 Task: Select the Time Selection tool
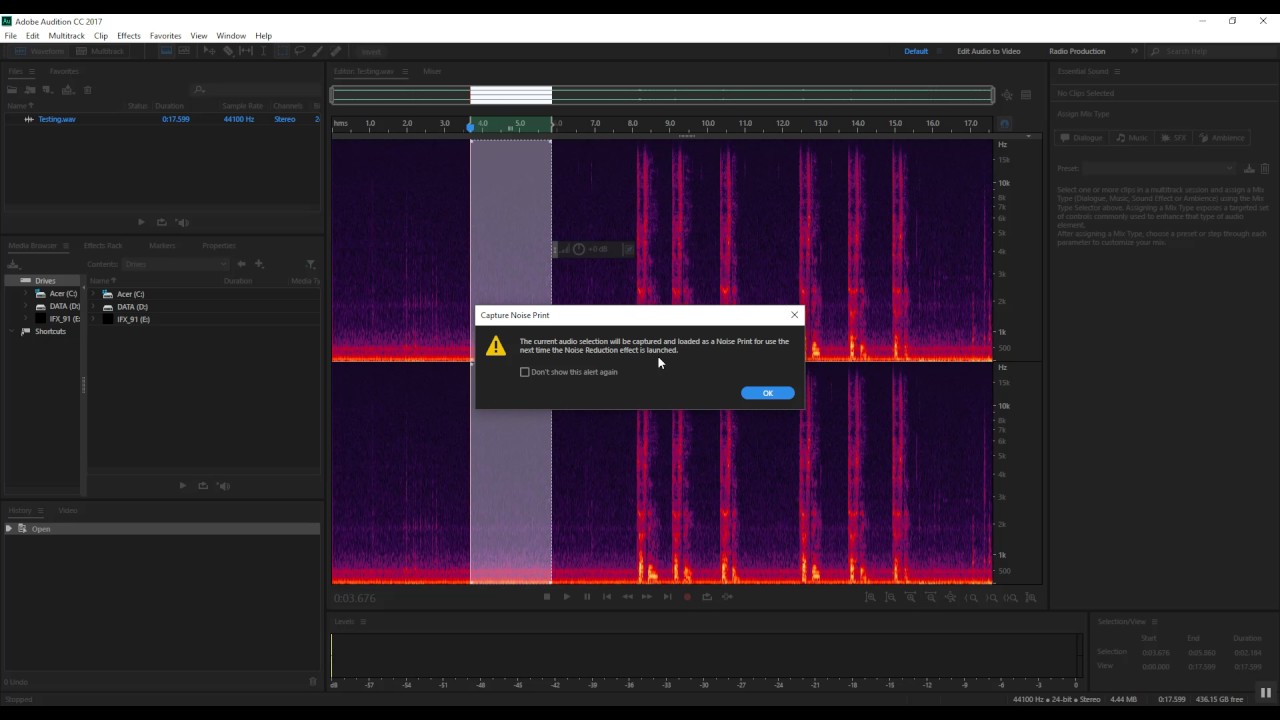[x=263, y=51]
